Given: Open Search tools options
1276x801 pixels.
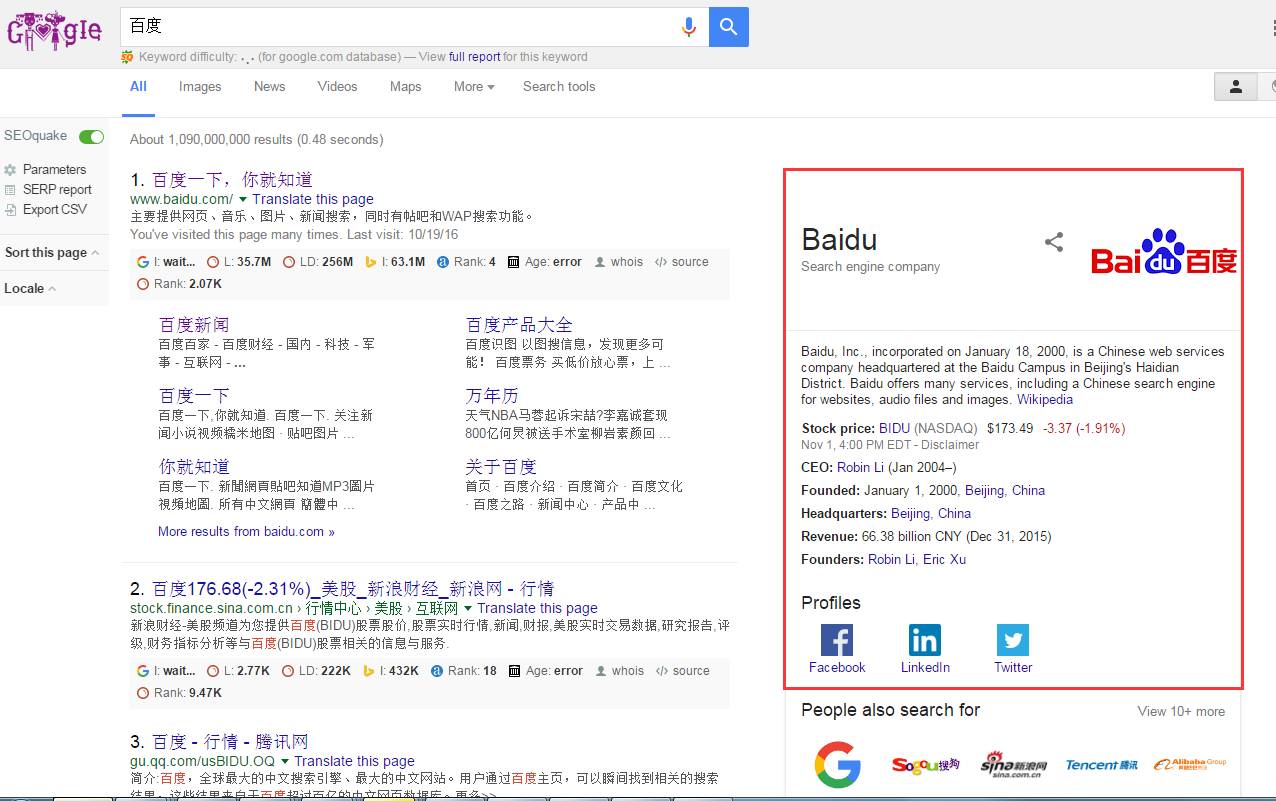Looking at the screenshot, I should click(559, 87).
